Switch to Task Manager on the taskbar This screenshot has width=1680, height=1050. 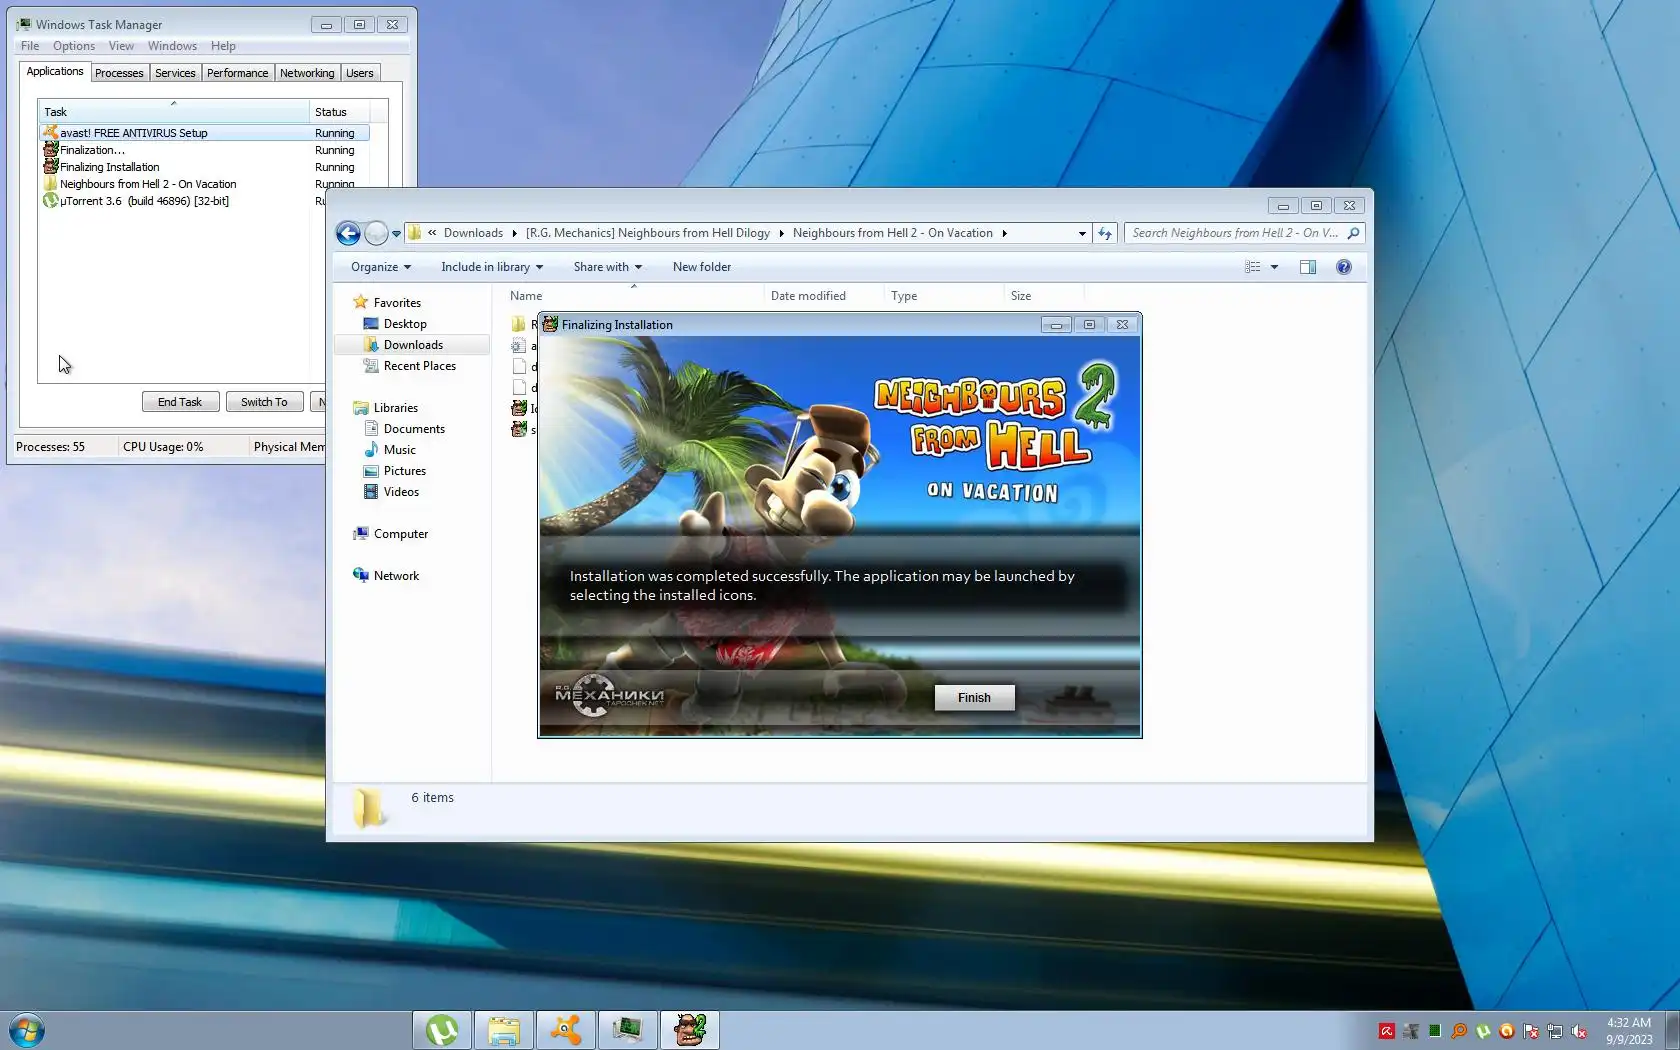click(628, 1030)
